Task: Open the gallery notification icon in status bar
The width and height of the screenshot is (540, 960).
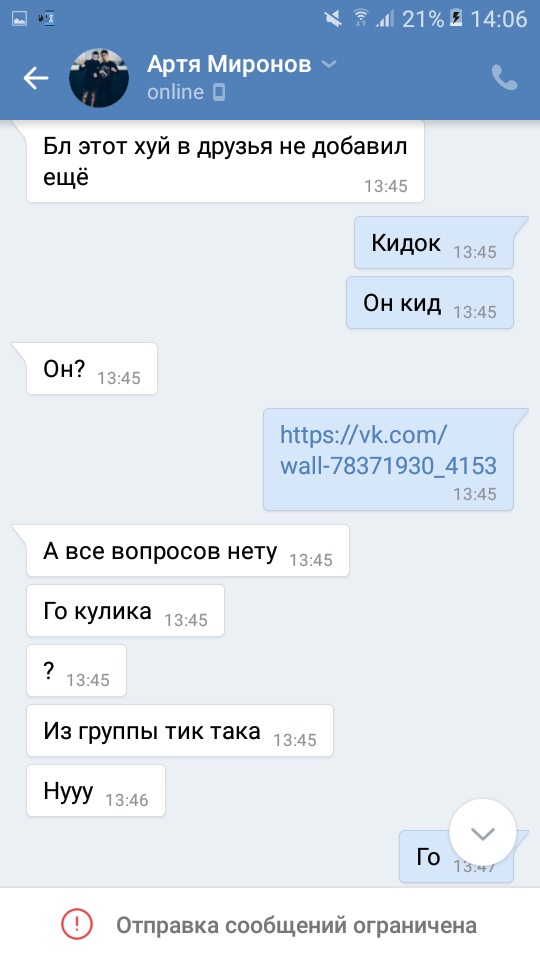Action: (19, 20)
